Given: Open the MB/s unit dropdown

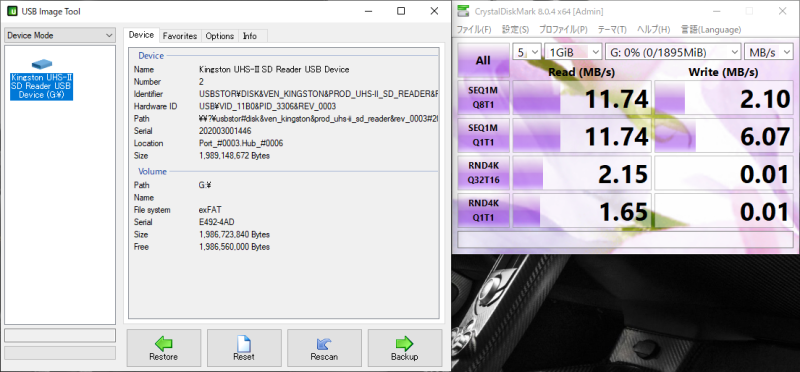Looking at the screenshot, I should 769,52.
